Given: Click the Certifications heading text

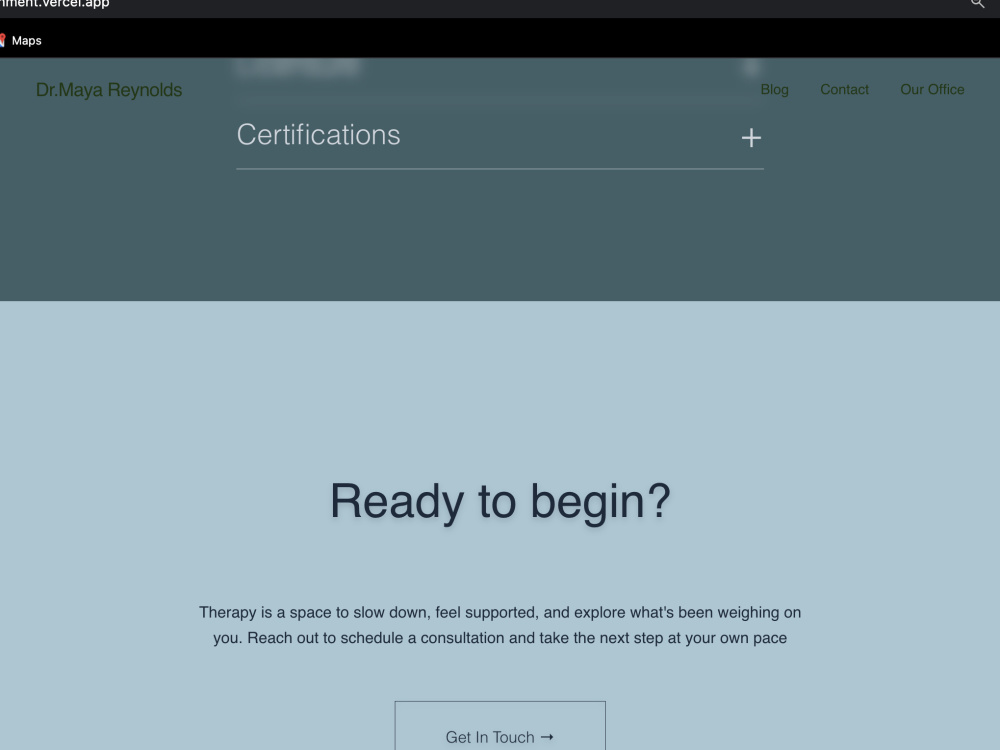Looking at the screenshot, I should pyautogui.click(x=318, y=135).
